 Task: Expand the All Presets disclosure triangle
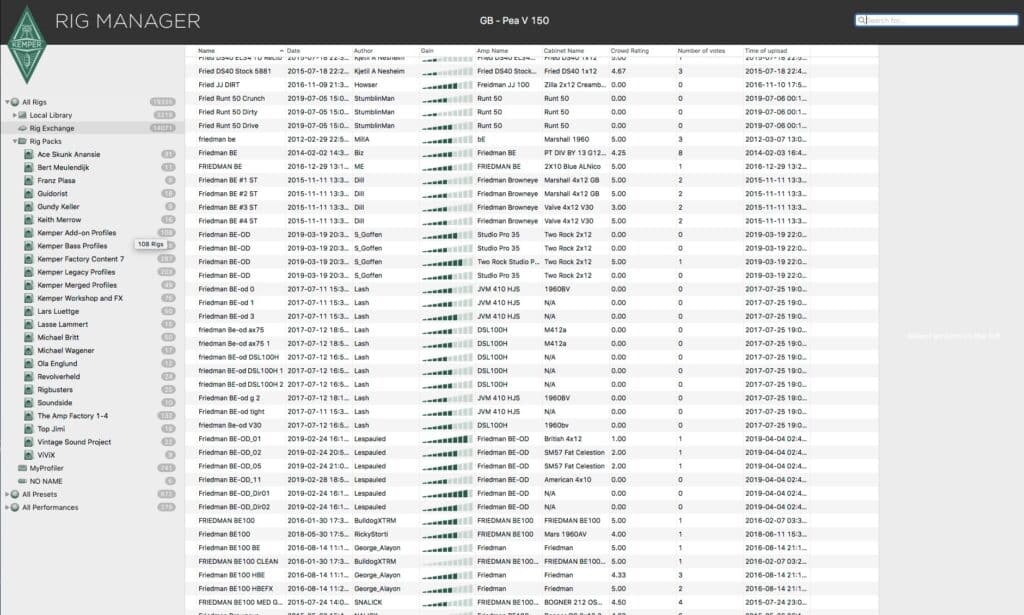pyautogui.click(x=7, y=494)
